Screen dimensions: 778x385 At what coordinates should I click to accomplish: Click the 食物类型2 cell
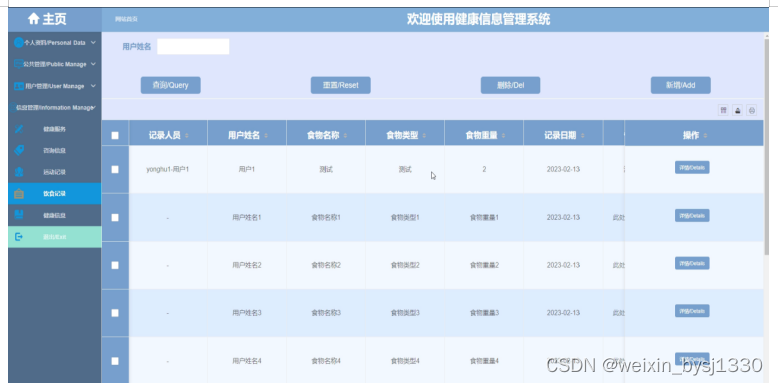pos(405,265)
